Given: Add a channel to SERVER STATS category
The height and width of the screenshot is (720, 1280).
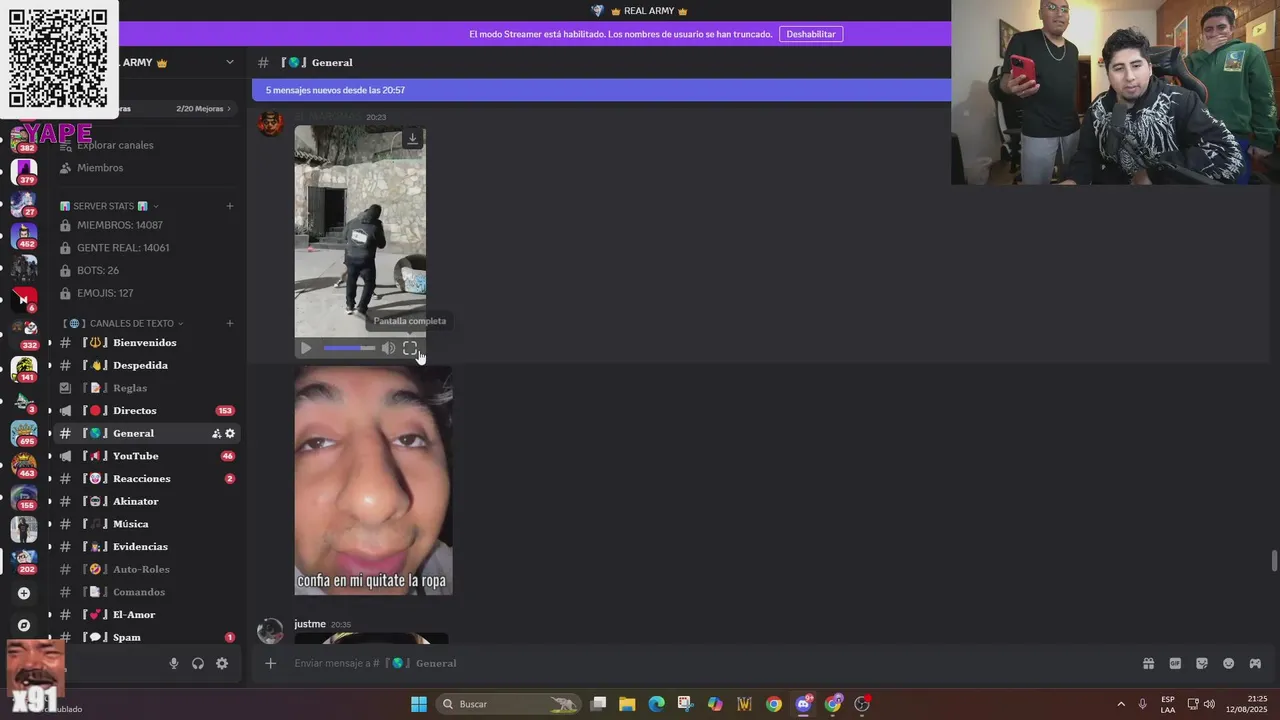Looking at the screenshot, I should tap(229, 206).
